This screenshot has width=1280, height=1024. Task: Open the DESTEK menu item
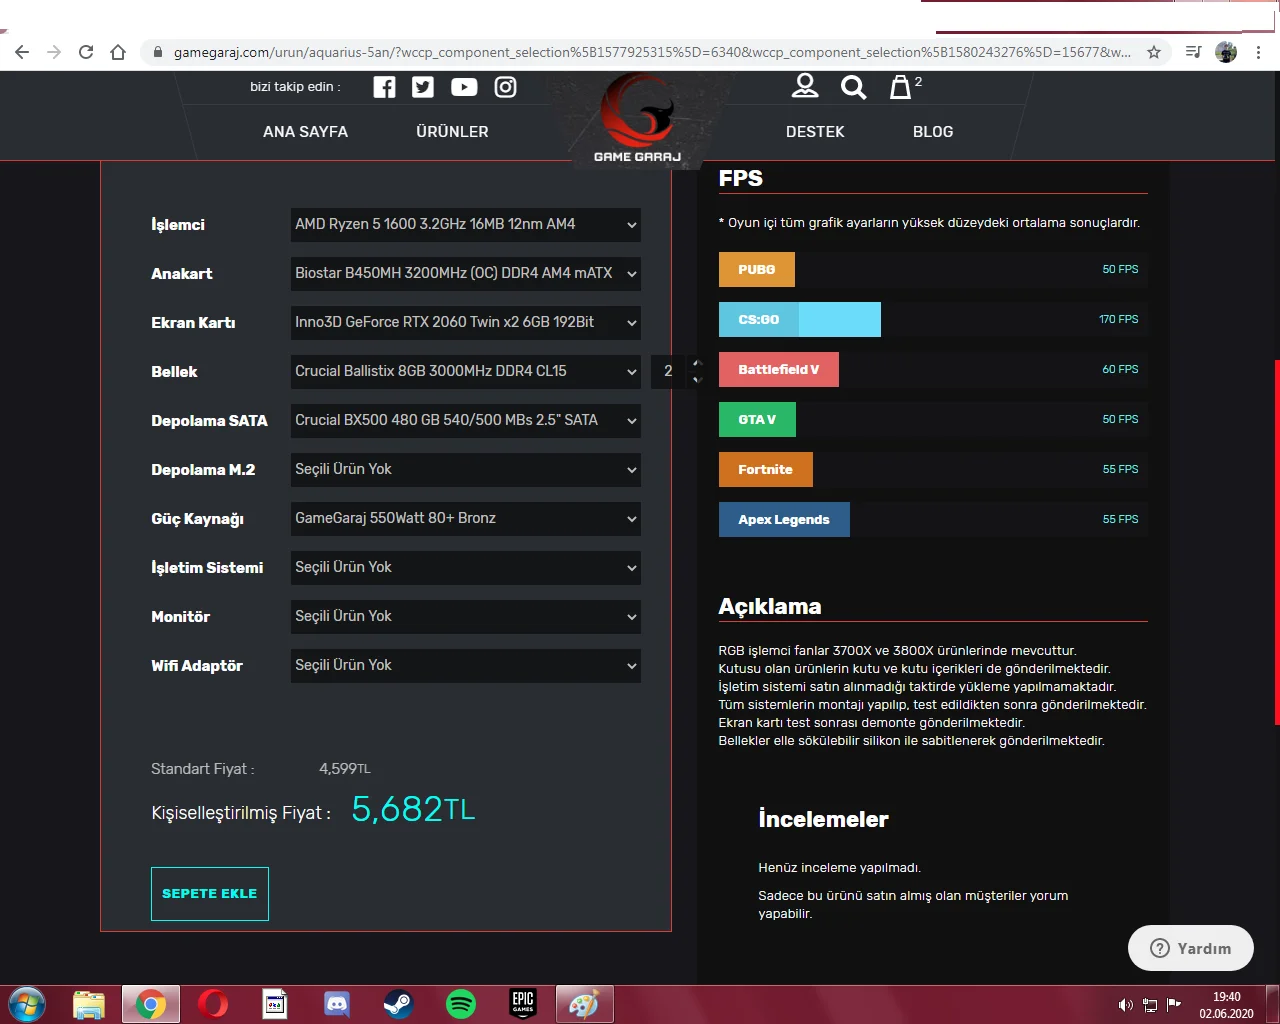pos(815,132)
